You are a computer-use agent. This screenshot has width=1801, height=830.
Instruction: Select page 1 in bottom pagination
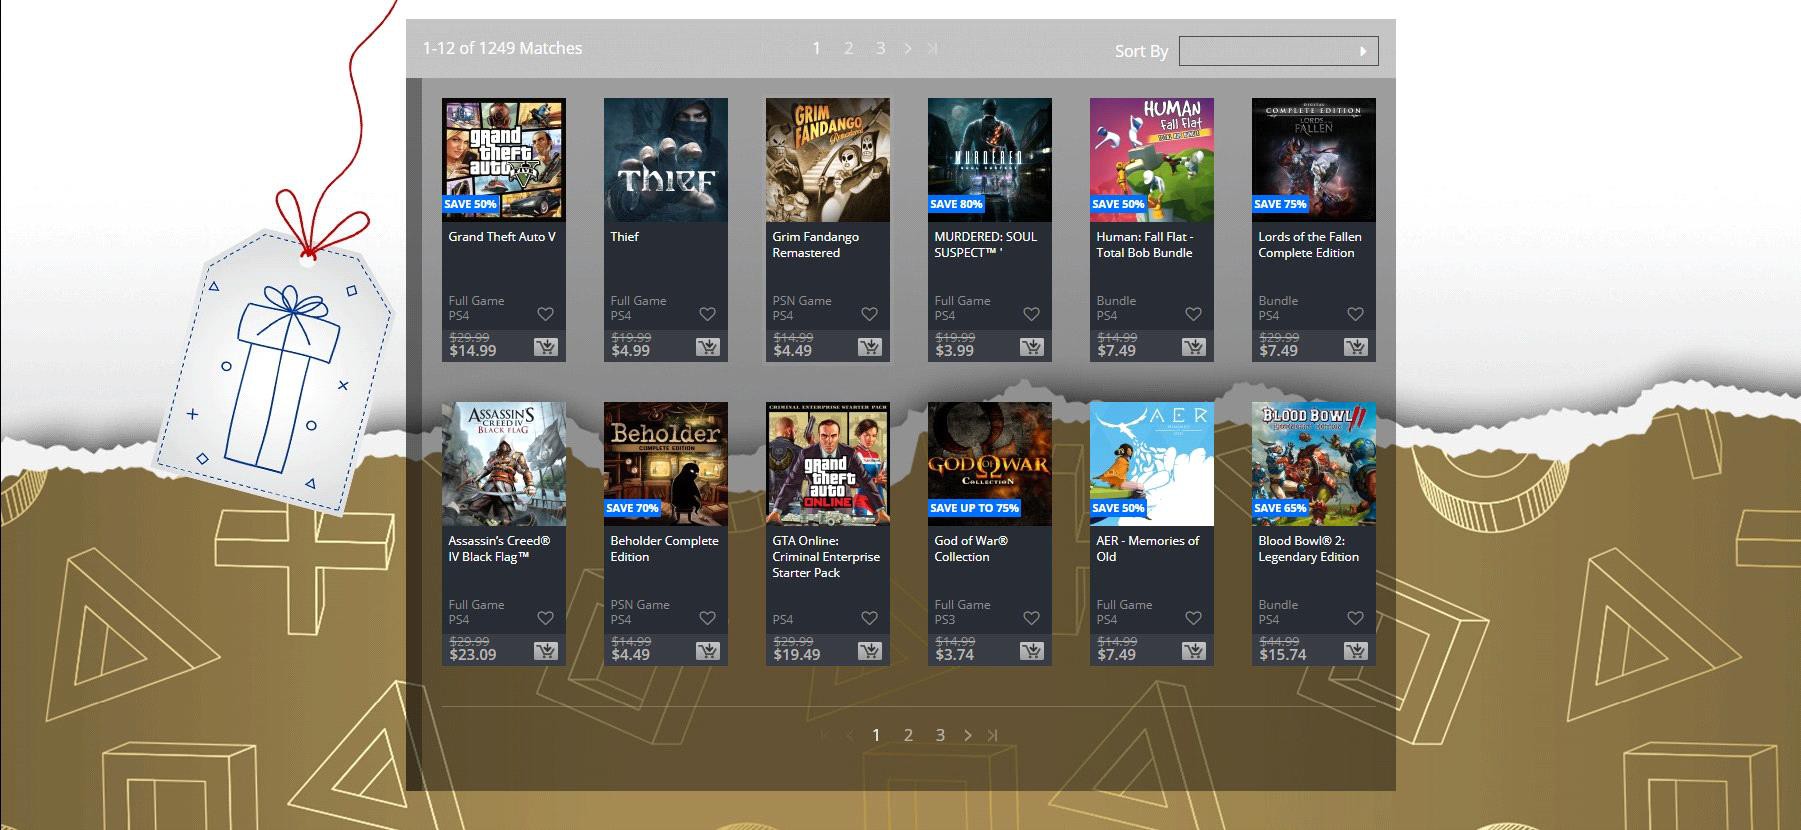(x=876, y=735)
